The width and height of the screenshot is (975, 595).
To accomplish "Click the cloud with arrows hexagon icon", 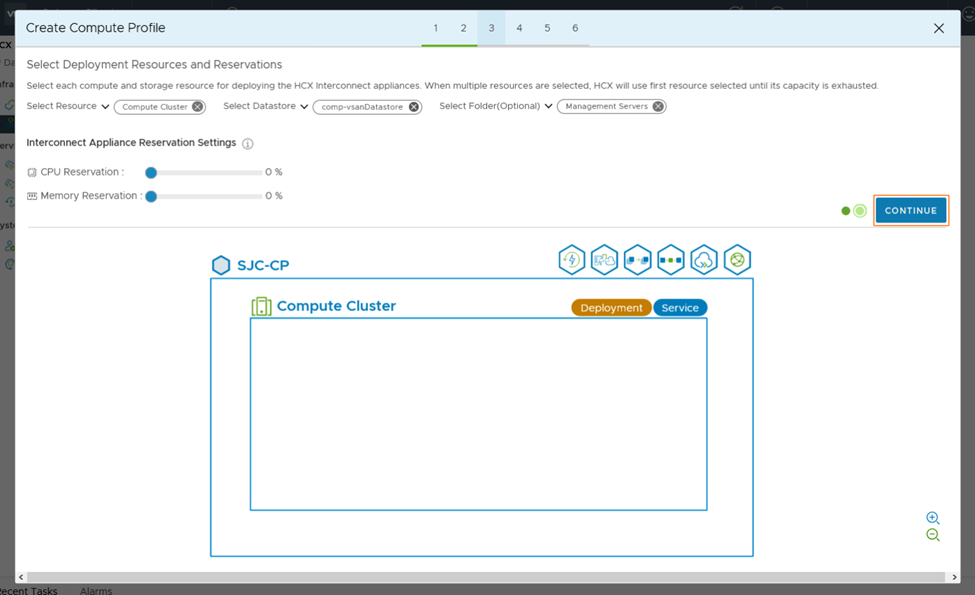I will pos(704,260).
